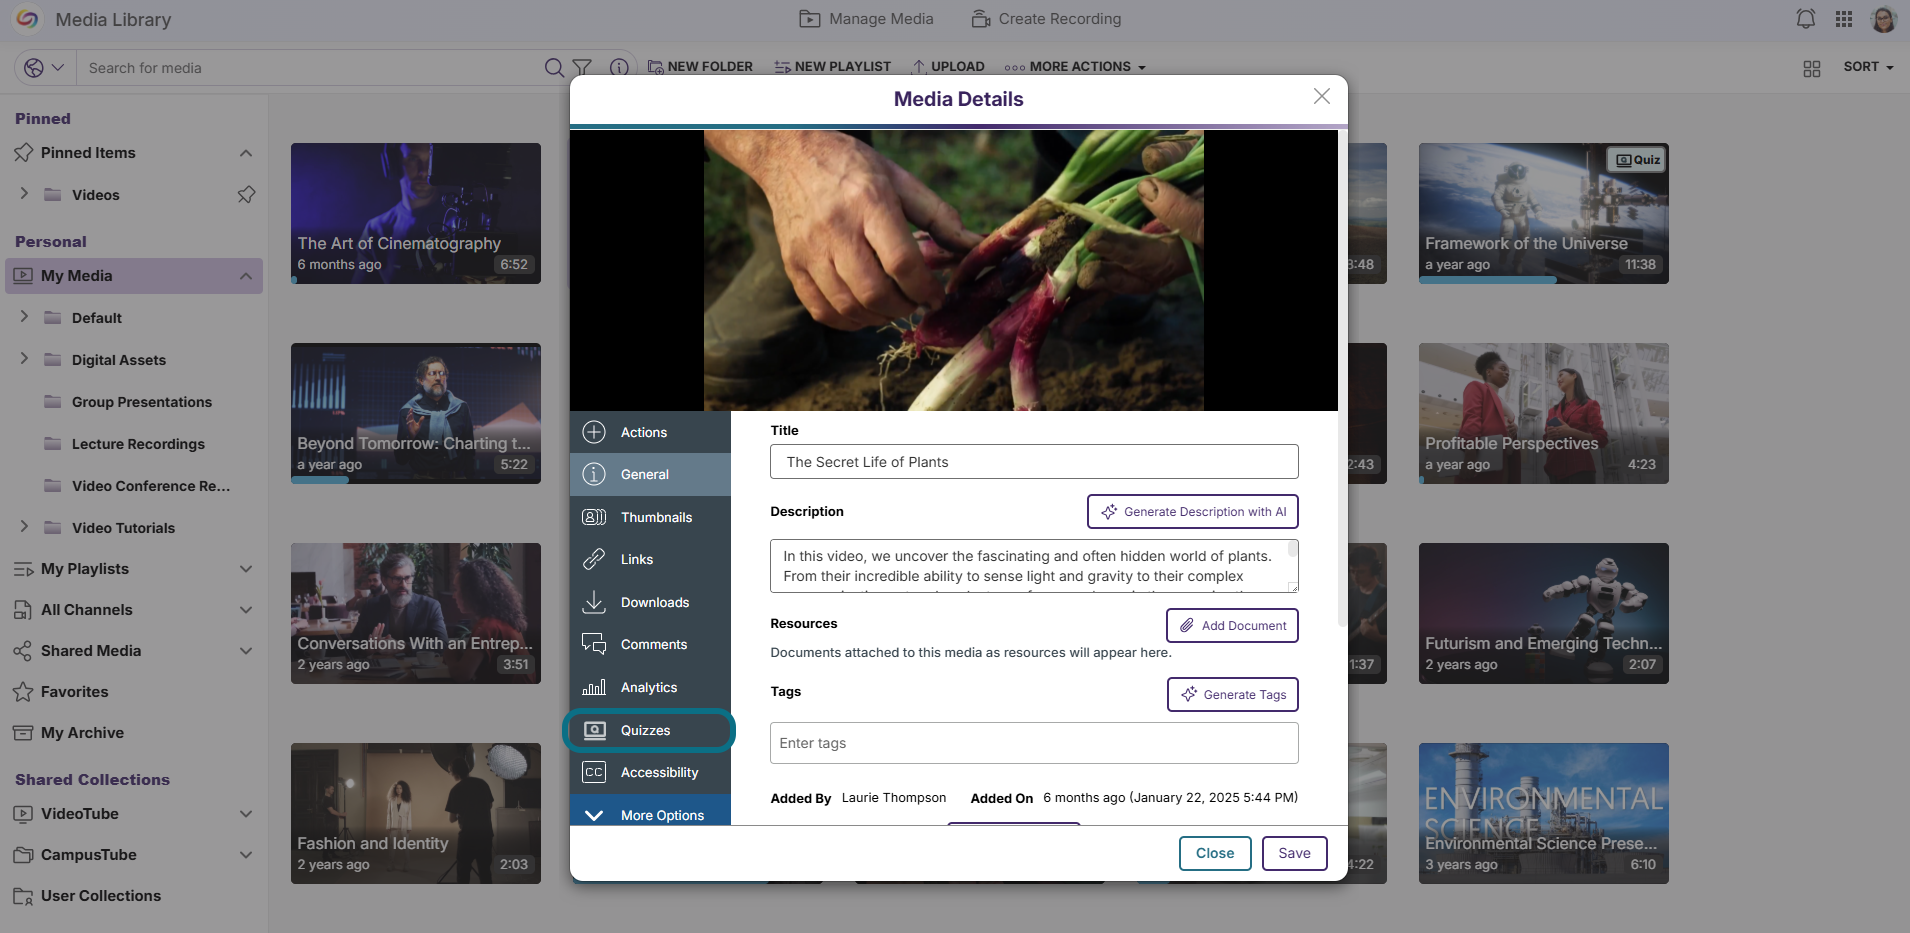Expand the Default folder
Image resolution: width=1910 pixels, height=933 pixels.
pos(24,317)
